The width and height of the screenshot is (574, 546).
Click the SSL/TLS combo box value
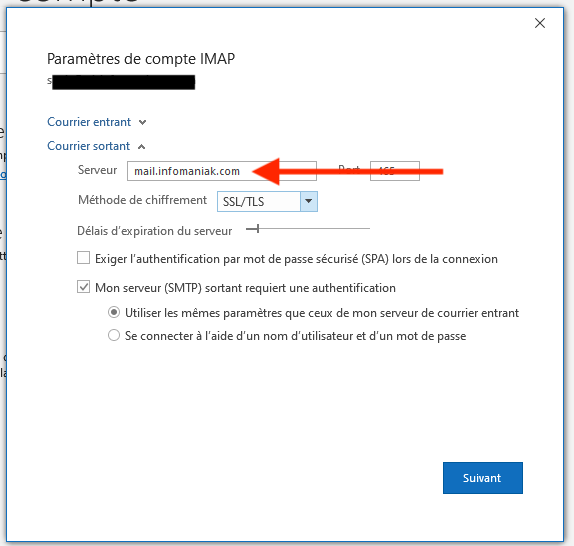(x=259, y=201)
